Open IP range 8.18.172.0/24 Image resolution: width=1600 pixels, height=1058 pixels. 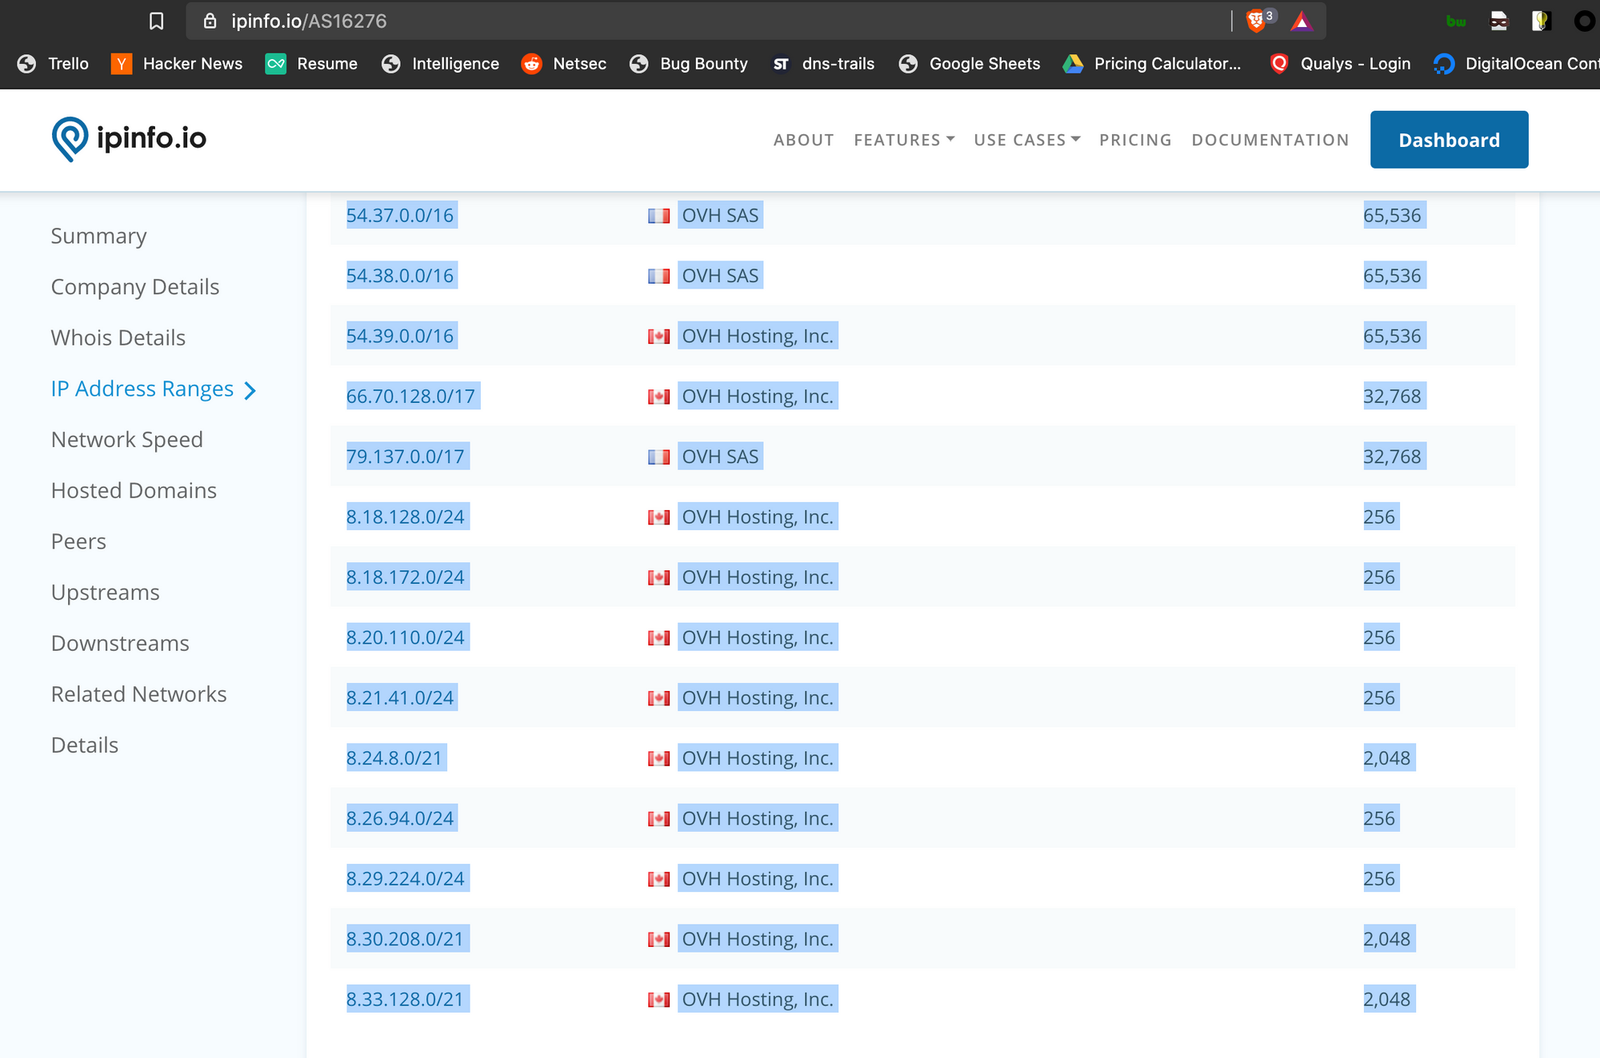406,578
